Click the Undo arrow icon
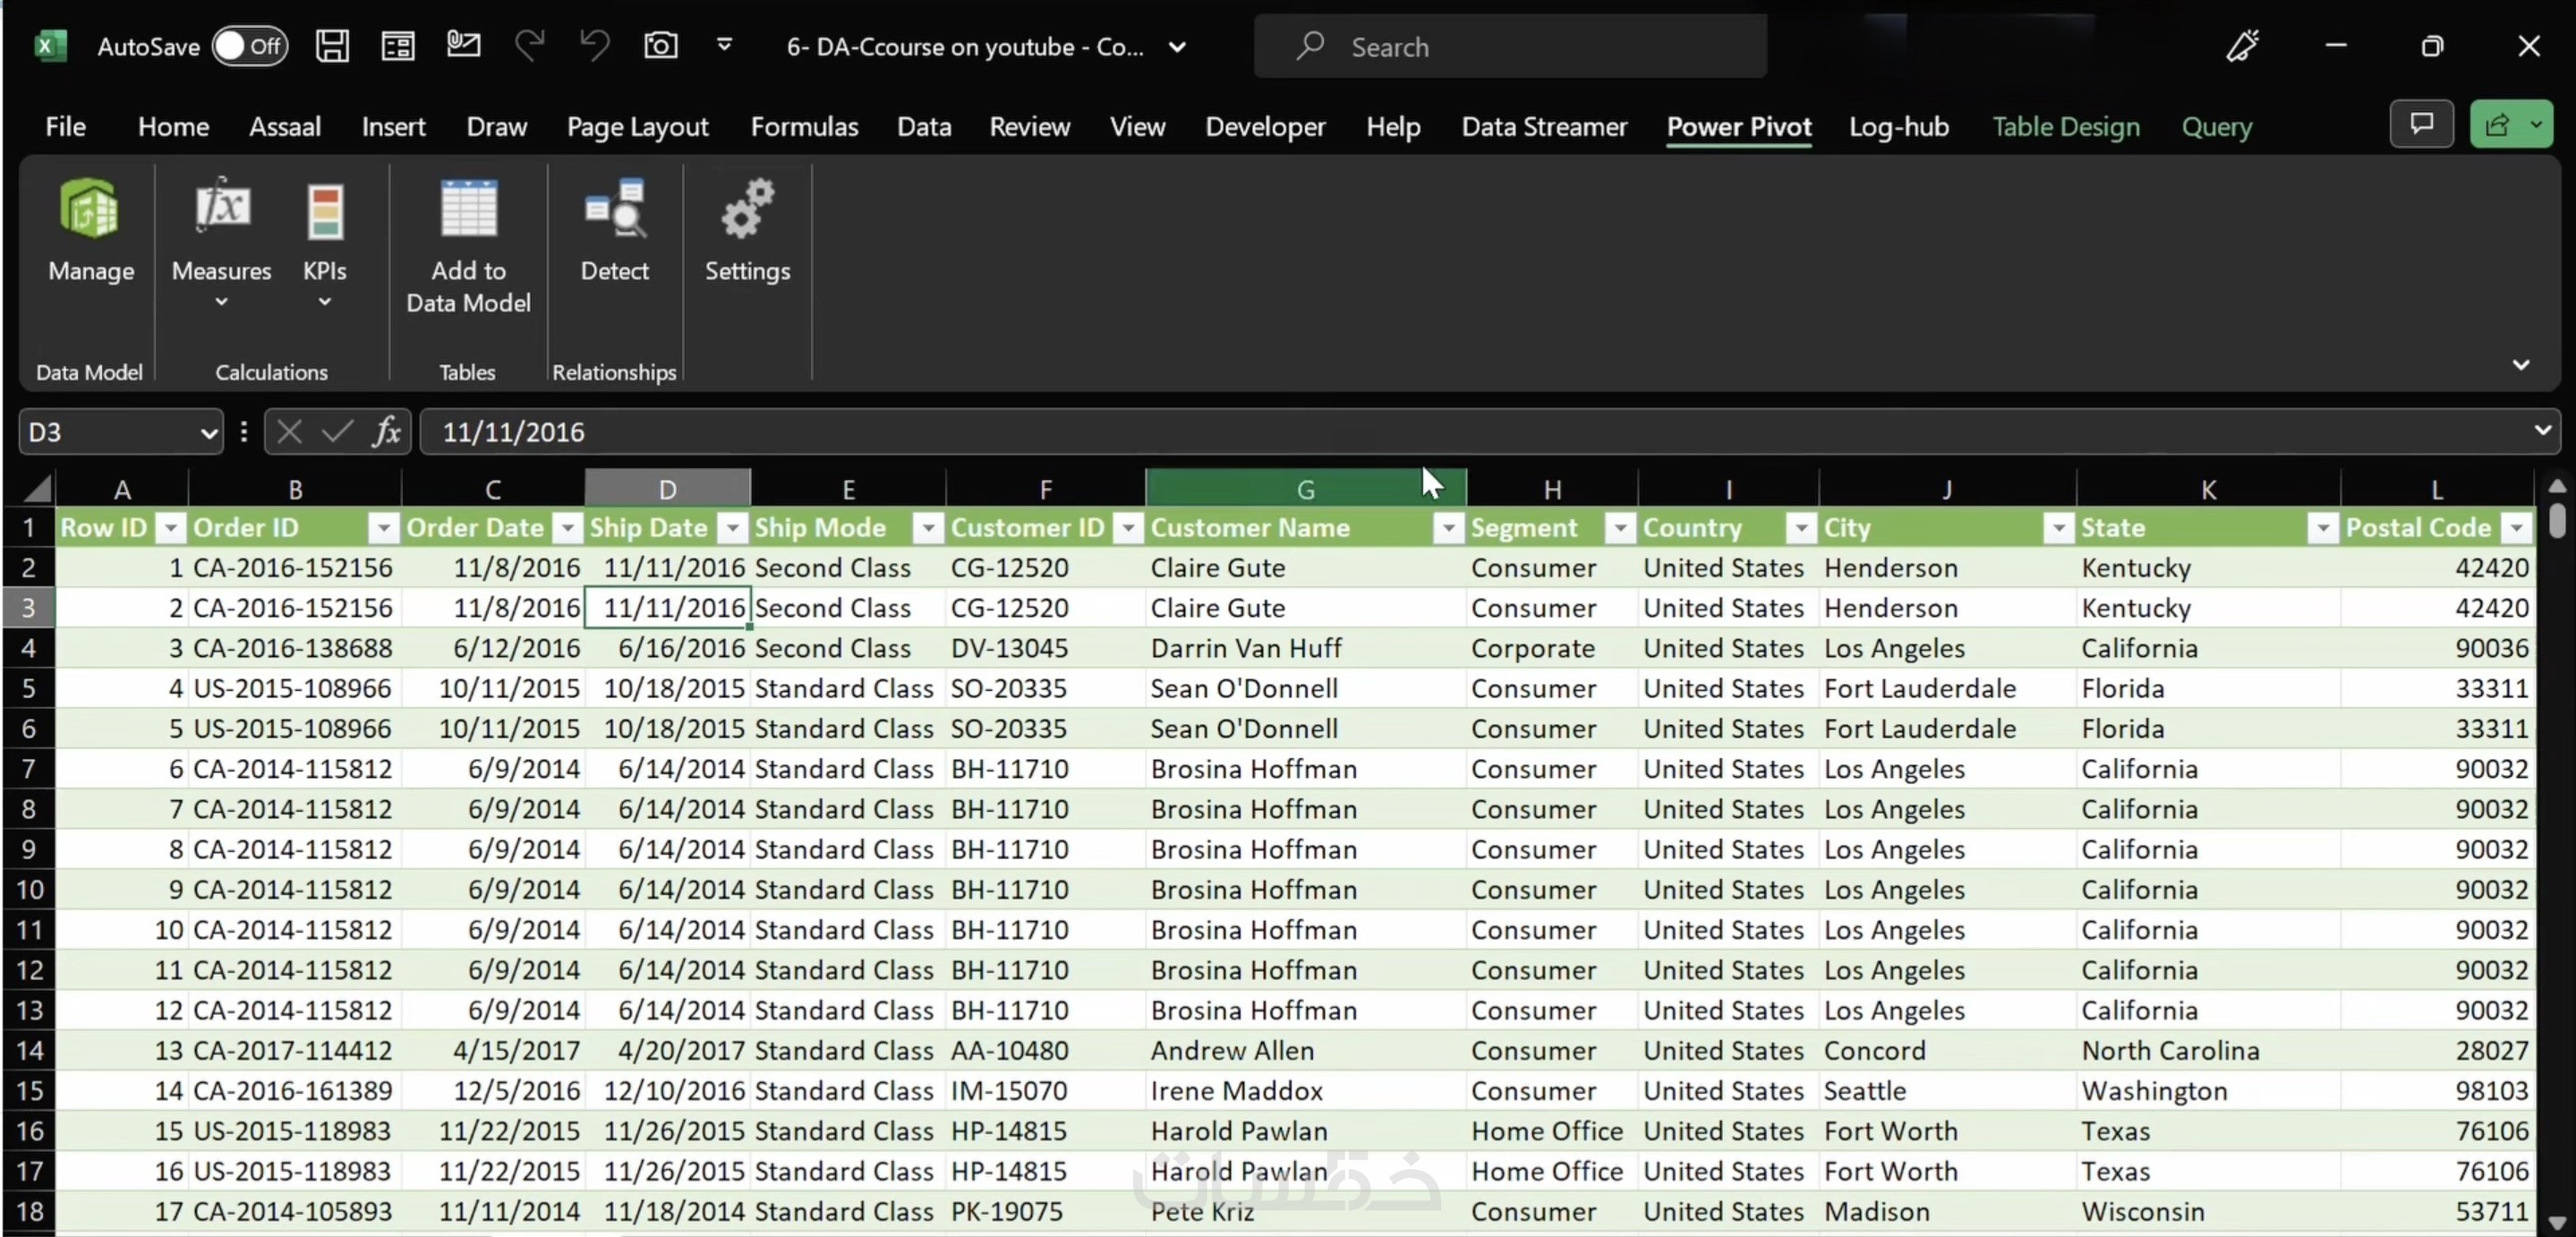The height and width of the screenshot is (1237, 2576). point(594,46)
